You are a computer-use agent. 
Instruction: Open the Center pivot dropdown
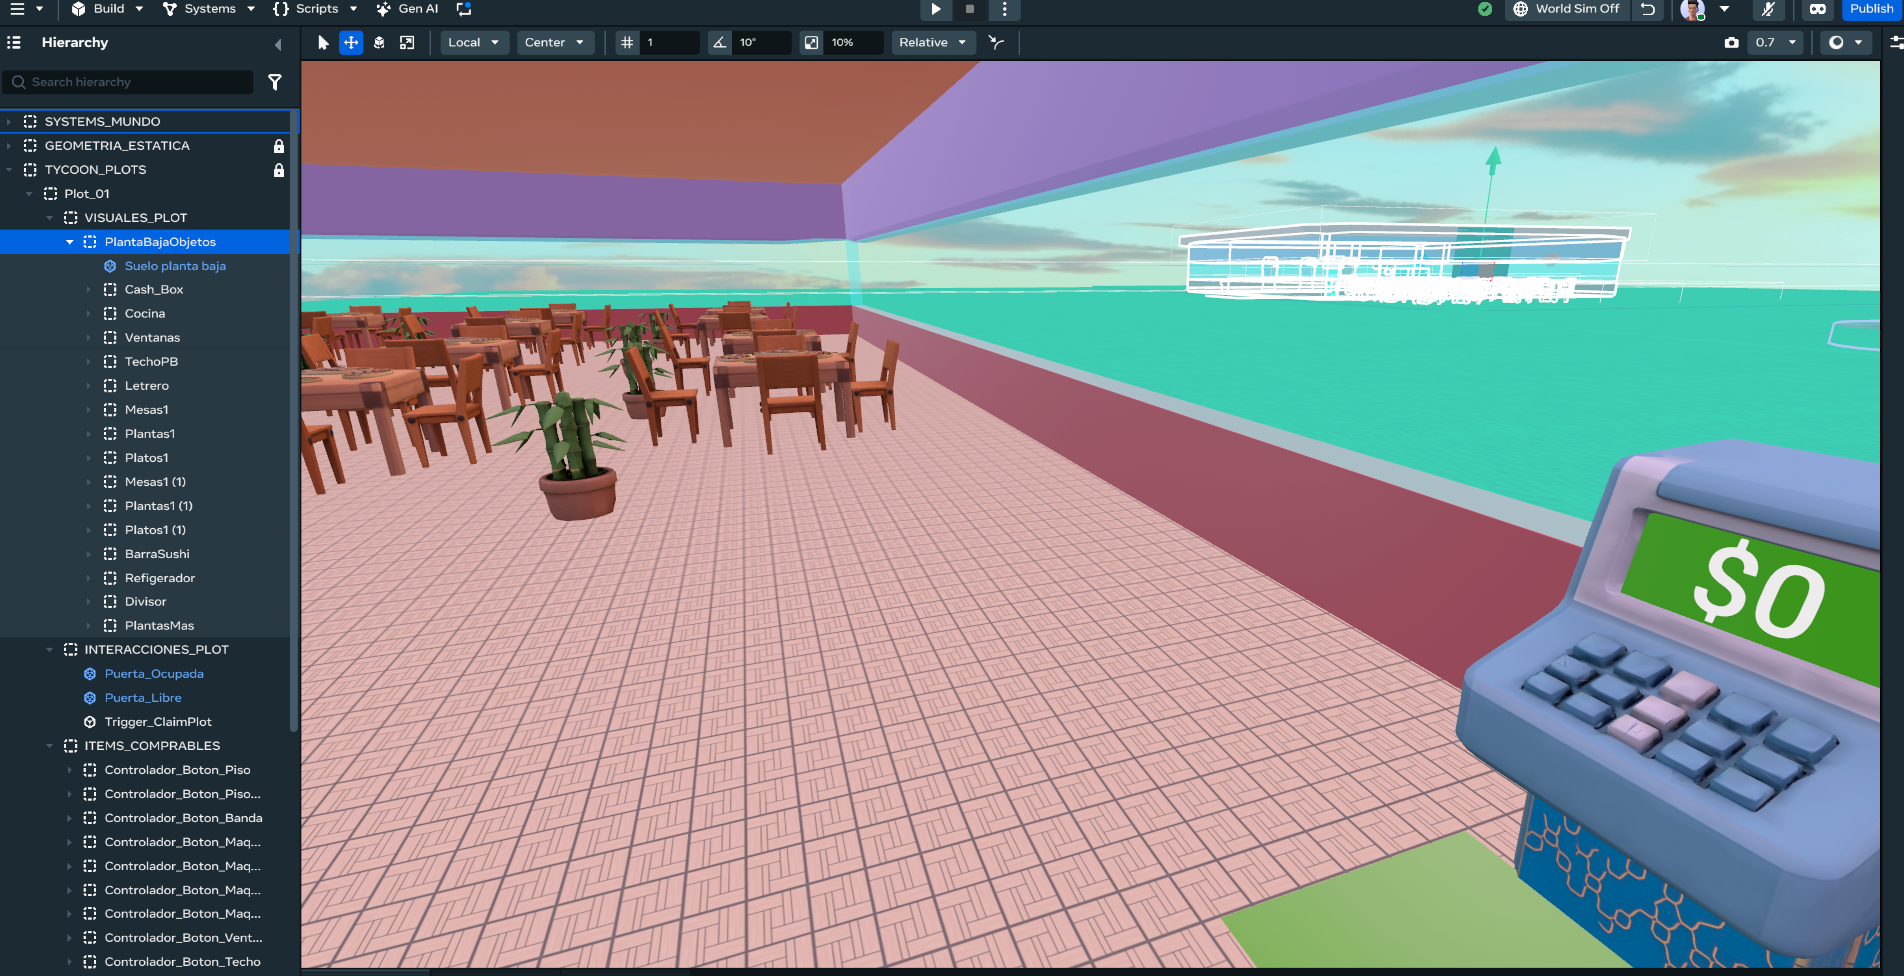click(x=555, y=43)
